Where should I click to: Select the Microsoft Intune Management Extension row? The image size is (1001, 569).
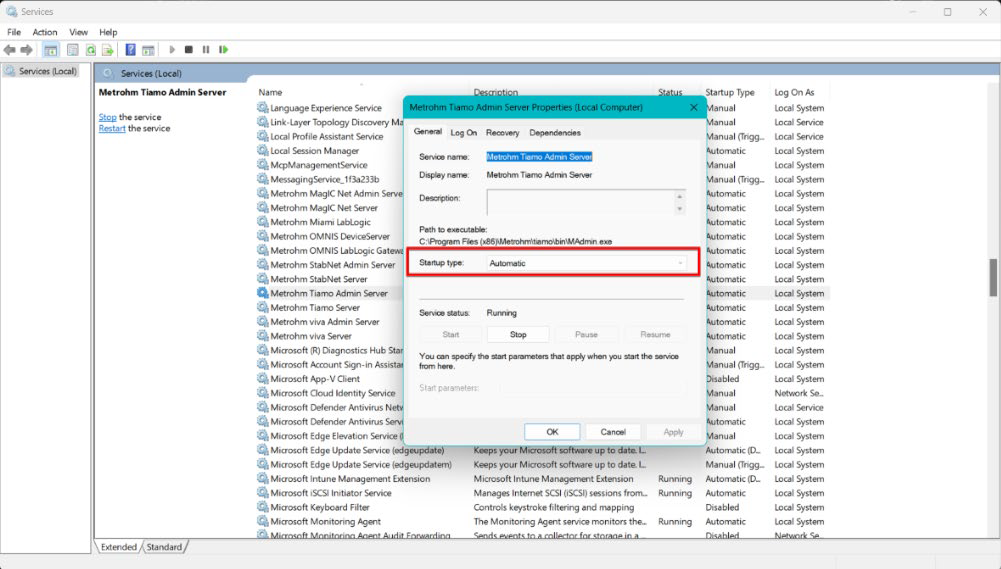click(541, 479)
